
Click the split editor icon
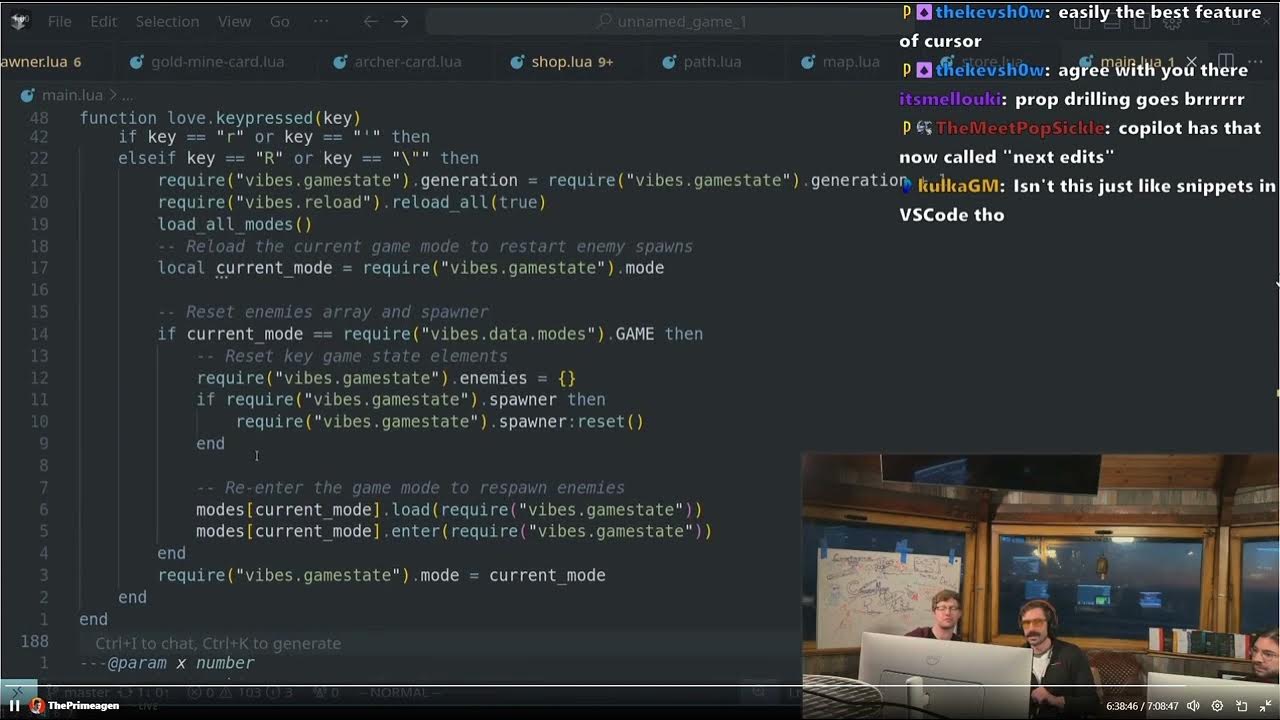tap(1227, 62)
